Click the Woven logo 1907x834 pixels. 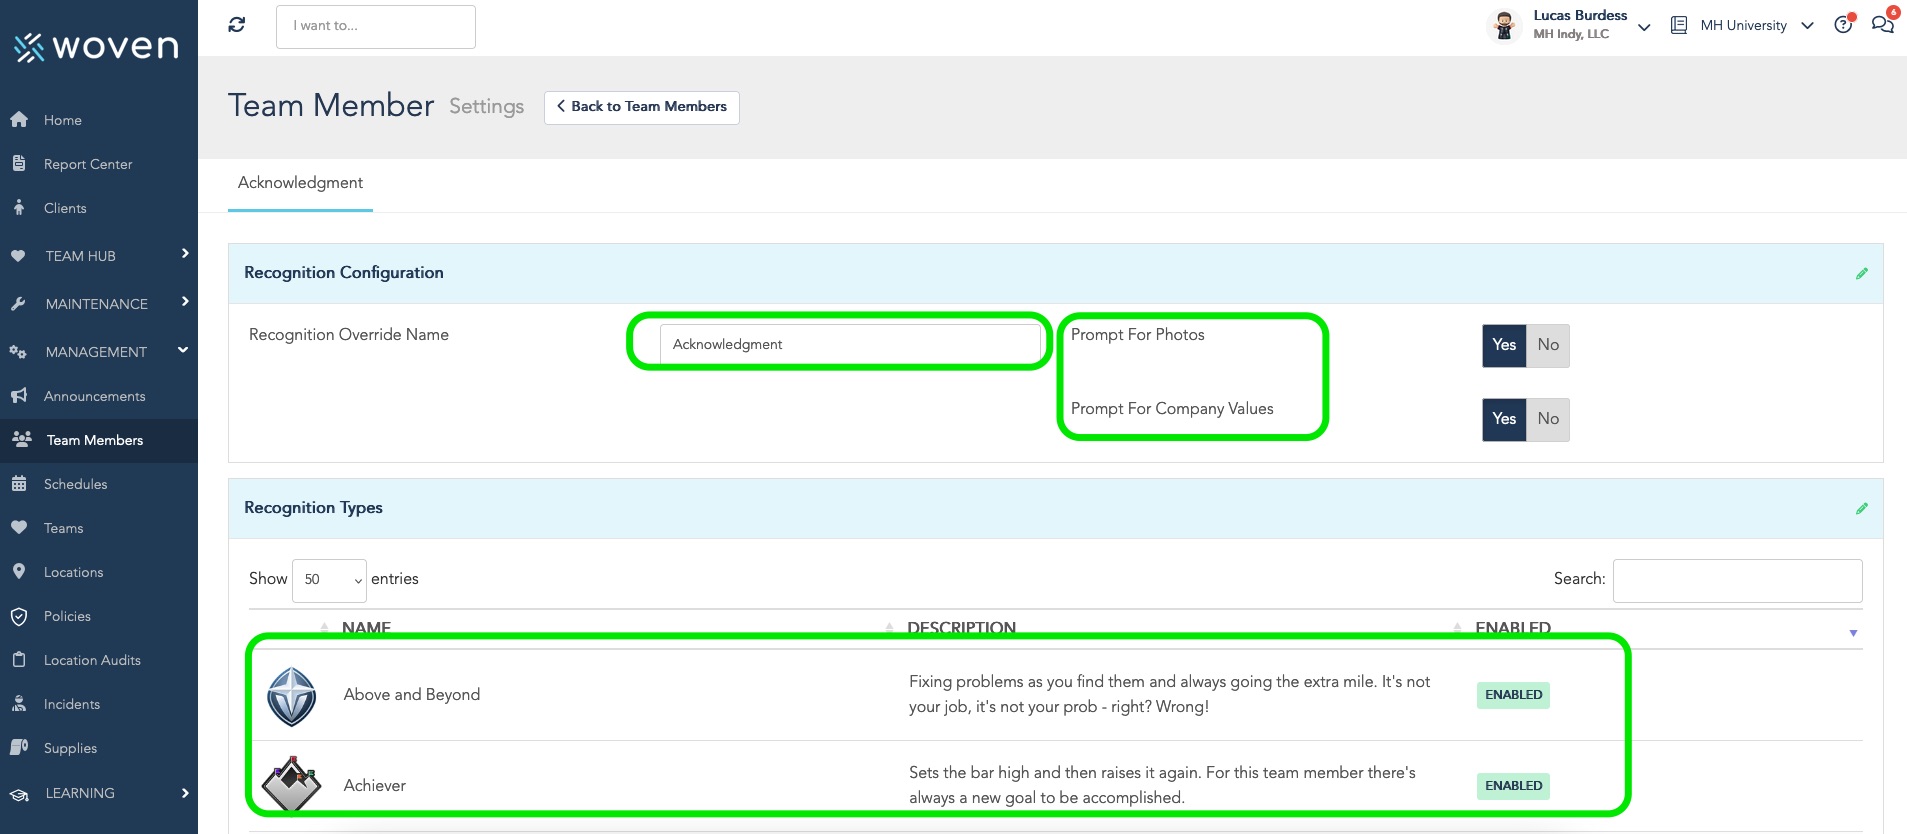point(96,46)
